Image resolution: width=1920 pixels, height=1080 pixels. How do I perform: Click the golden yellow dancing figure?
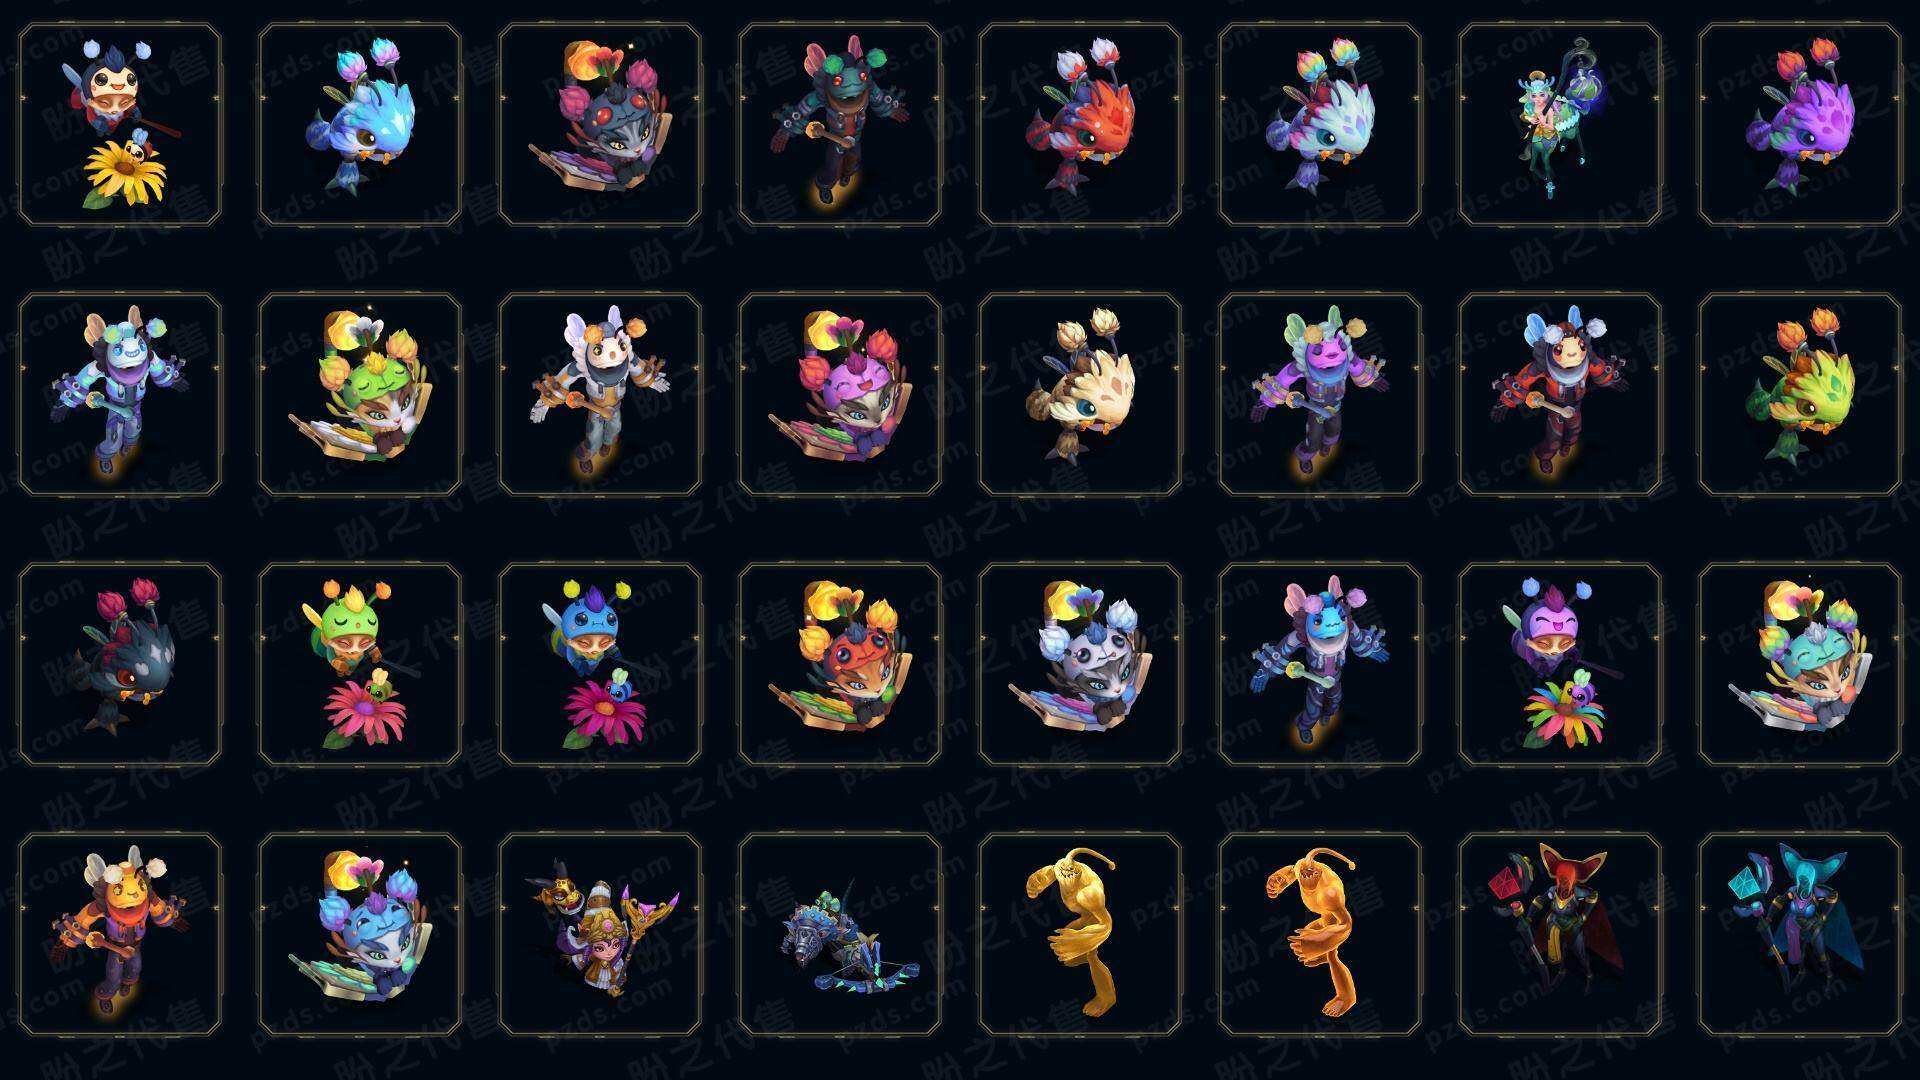[1080, 934]
